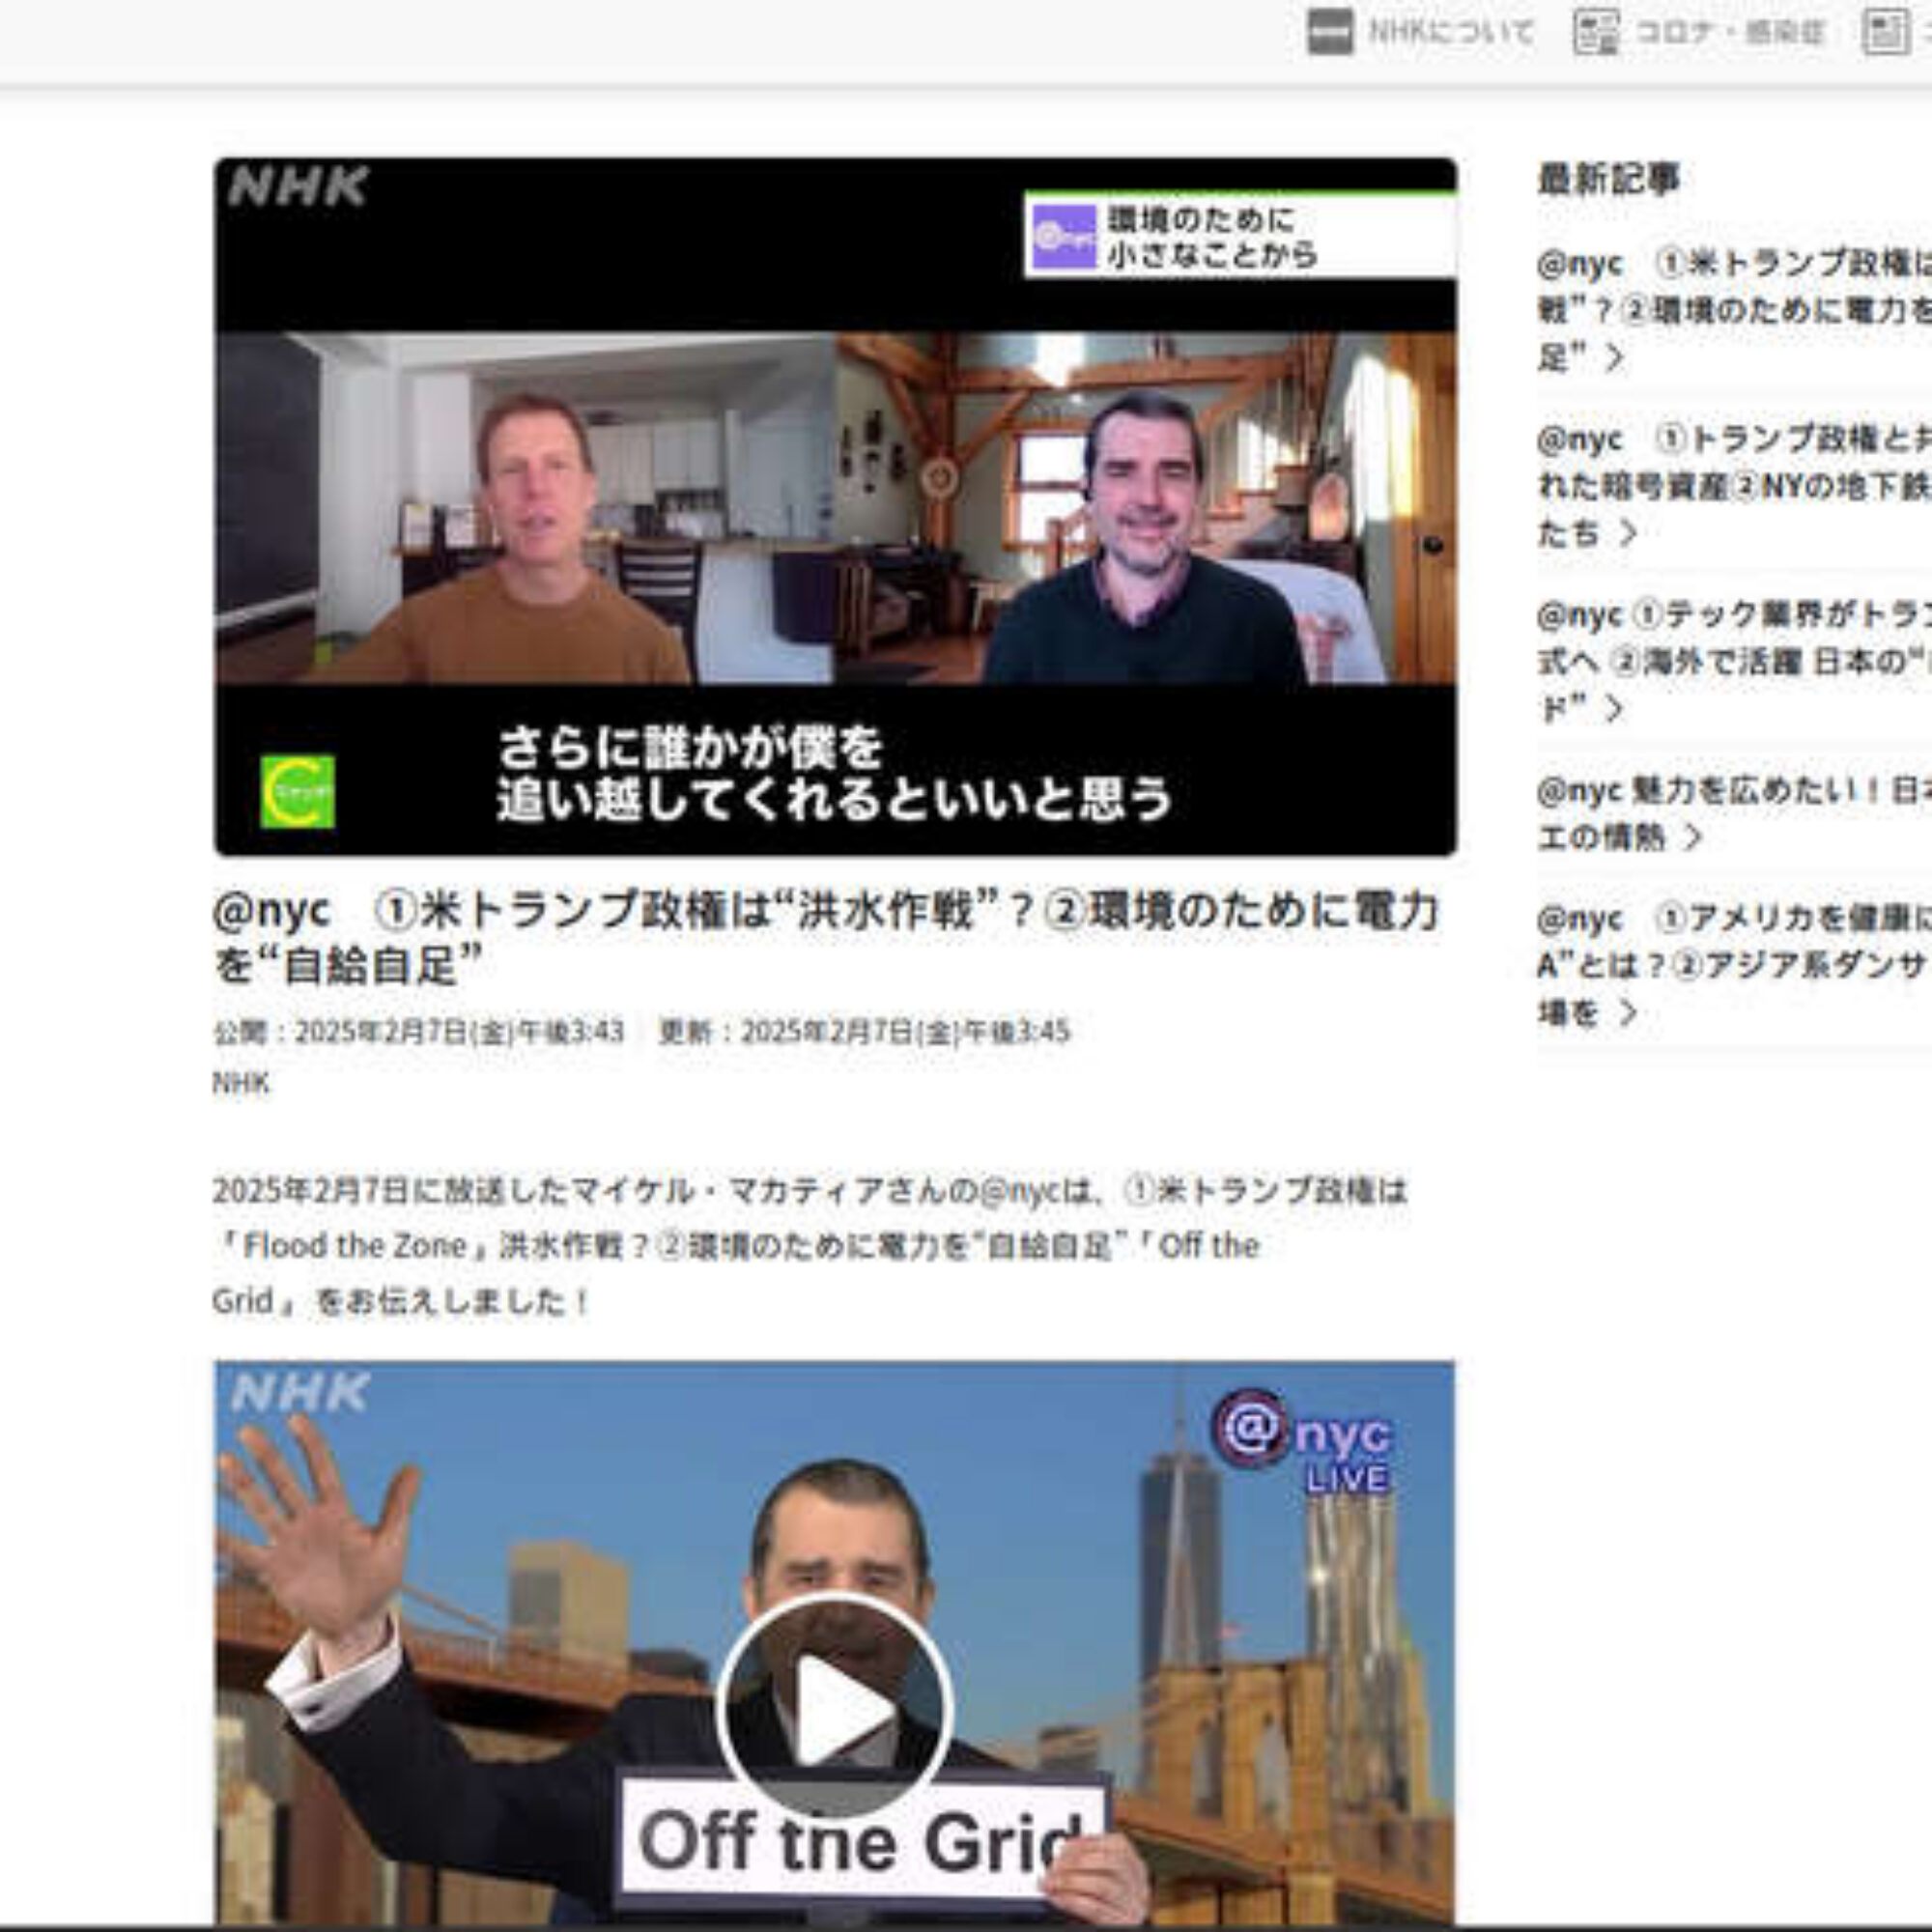
Task: Click the Off the Grid sign in video
Action: (864, 1841)
